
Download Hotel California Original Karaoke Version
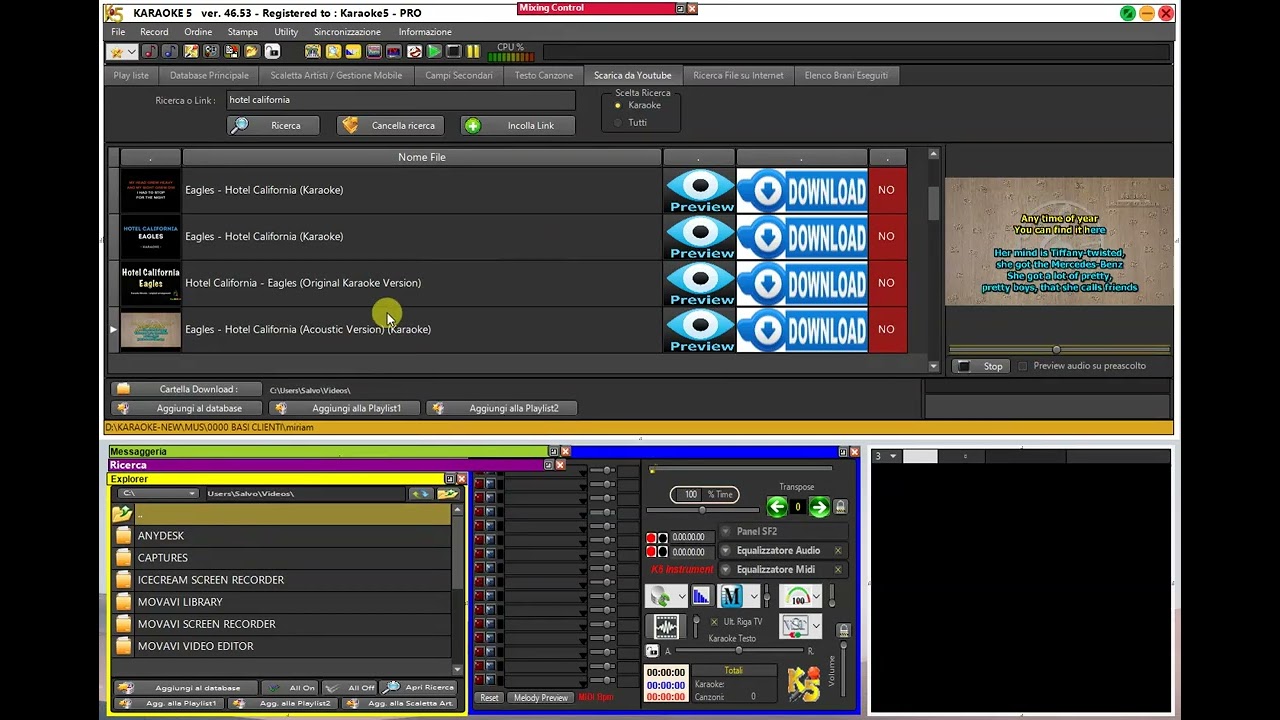click(802, 283)
